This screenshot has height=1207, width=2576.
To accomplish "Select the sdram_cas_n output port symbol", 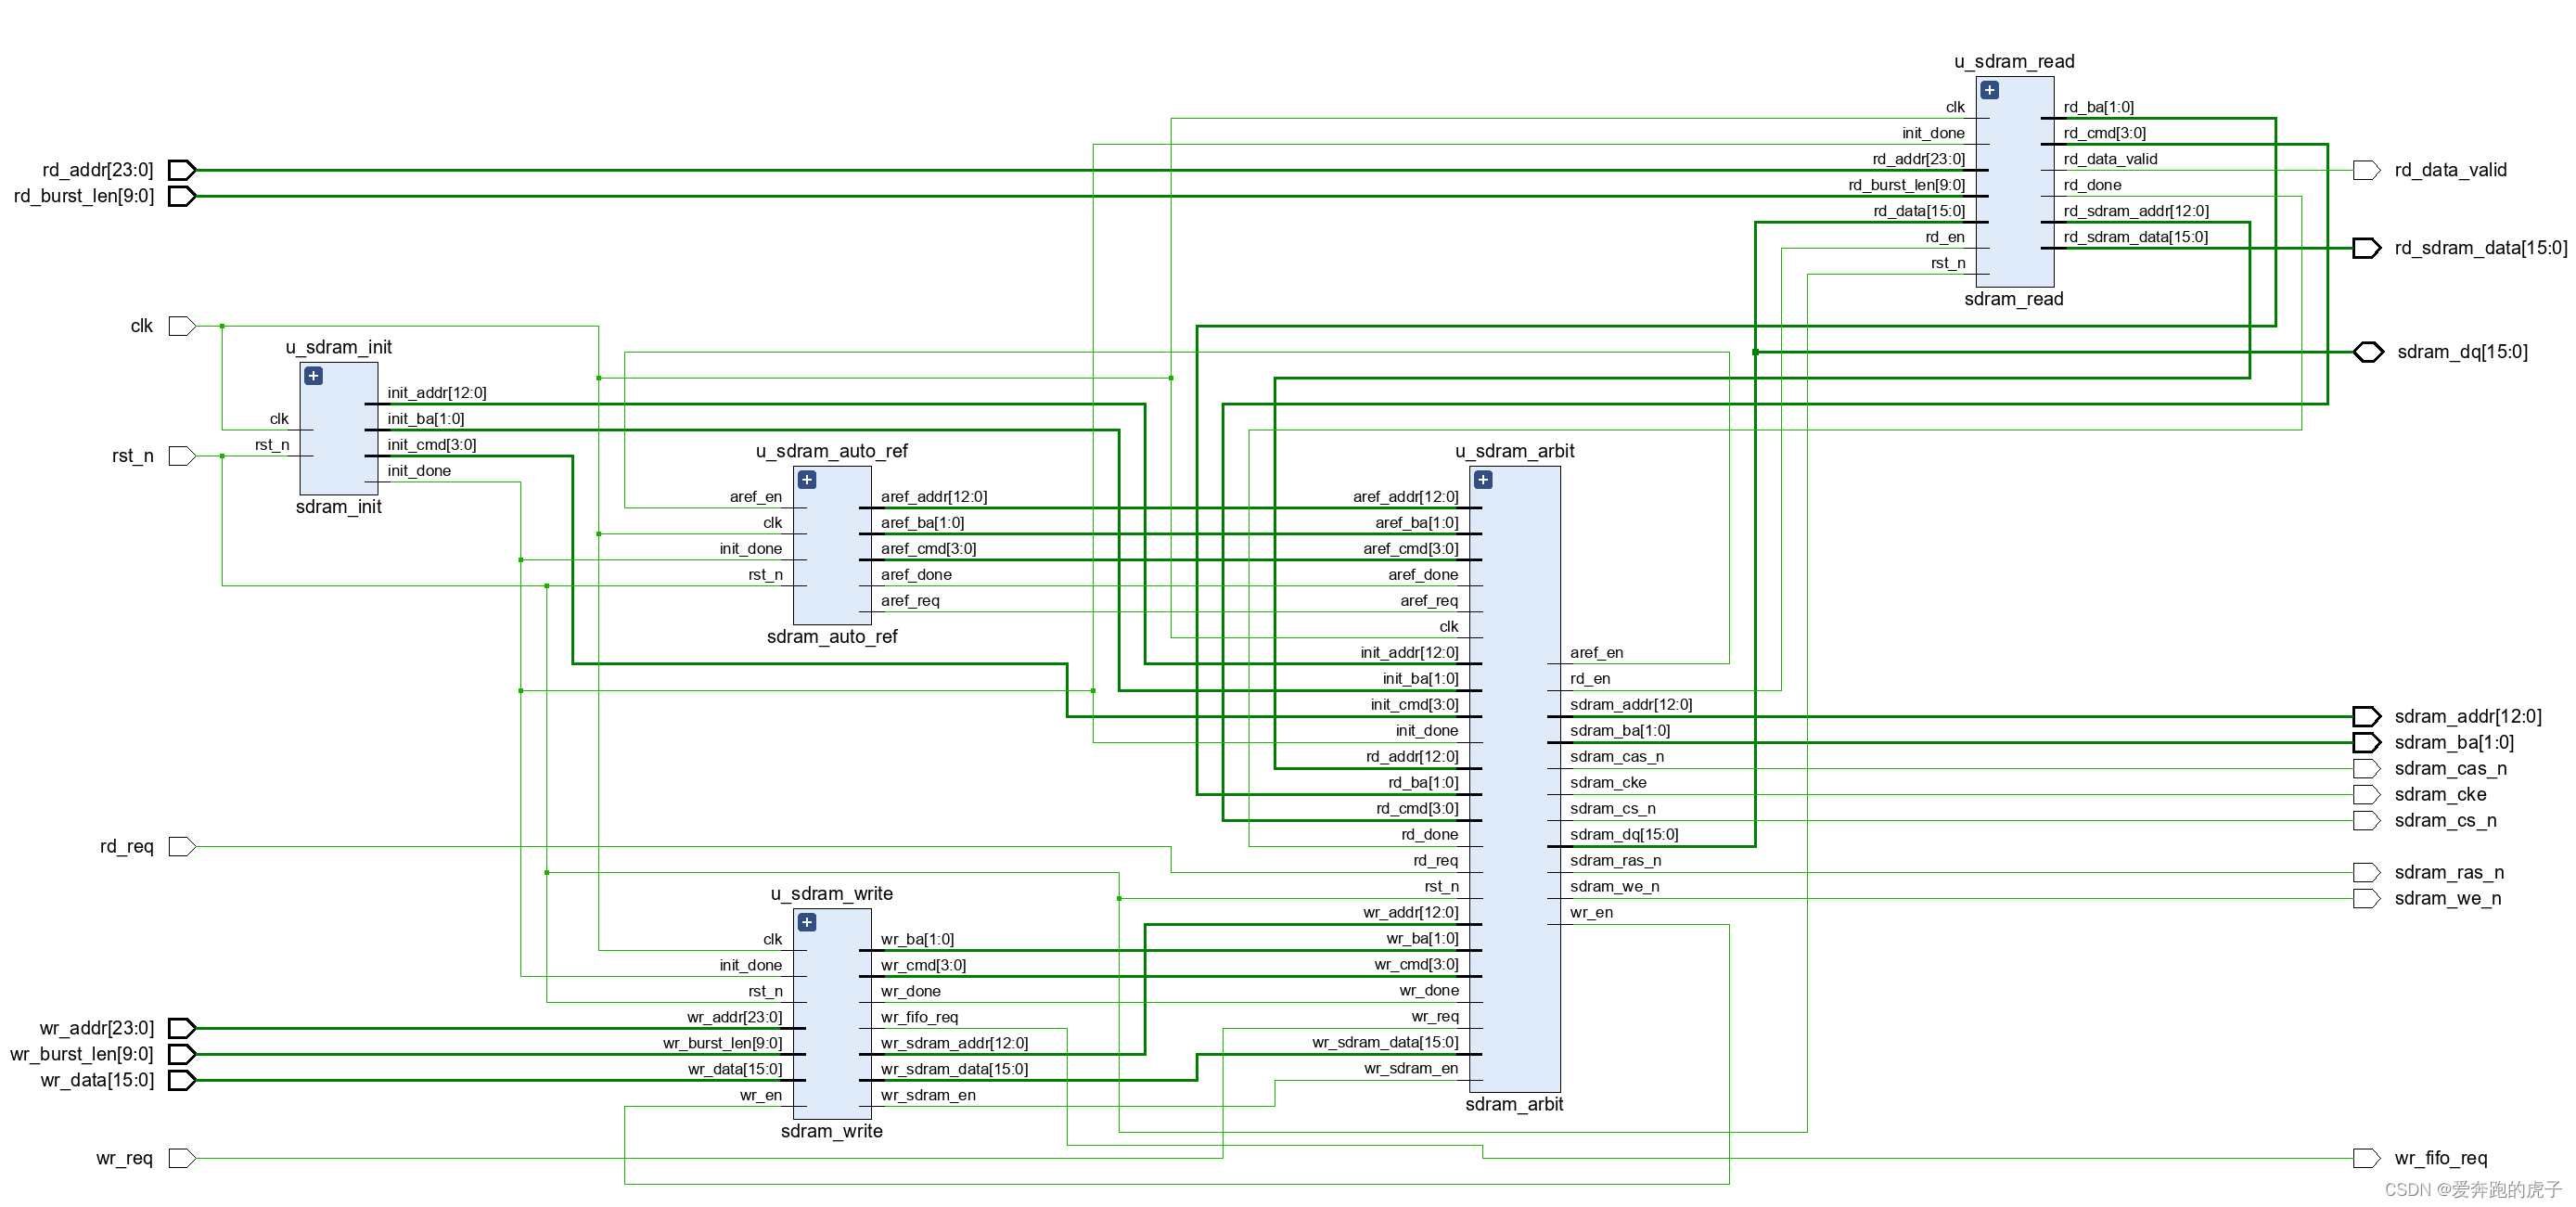I will tap(2367, 768).
